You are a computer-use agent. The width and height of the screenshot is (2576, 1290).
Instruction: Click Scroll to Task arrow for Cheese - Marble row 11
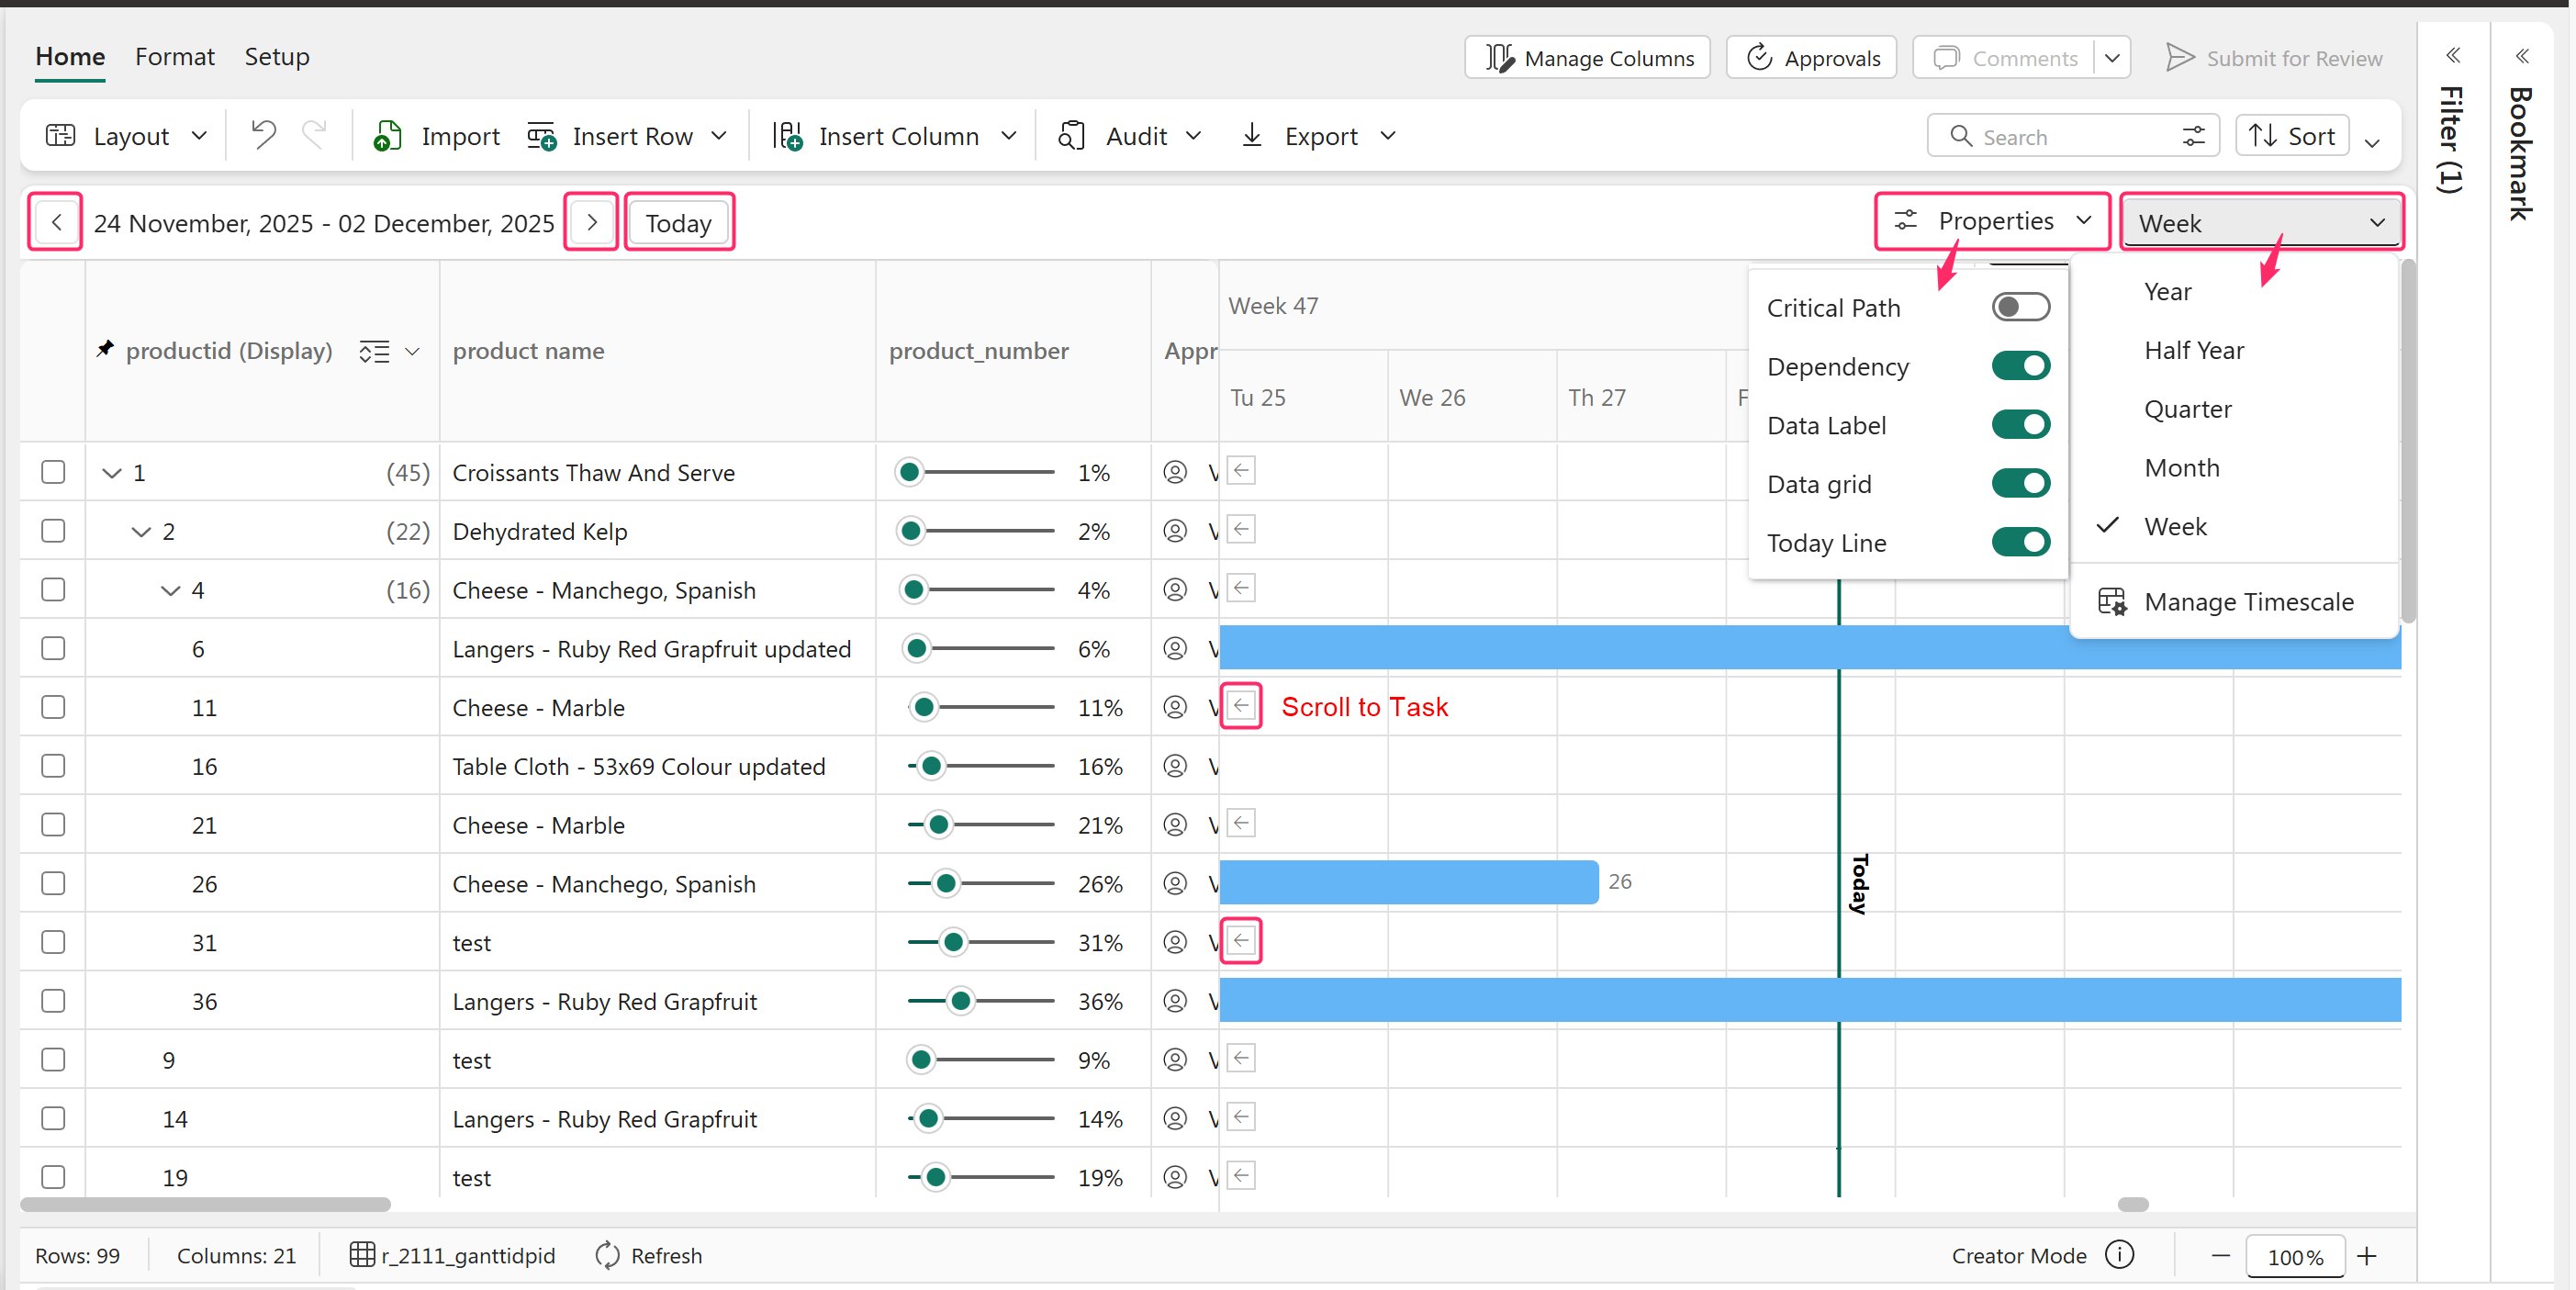tap(1241, 706)
